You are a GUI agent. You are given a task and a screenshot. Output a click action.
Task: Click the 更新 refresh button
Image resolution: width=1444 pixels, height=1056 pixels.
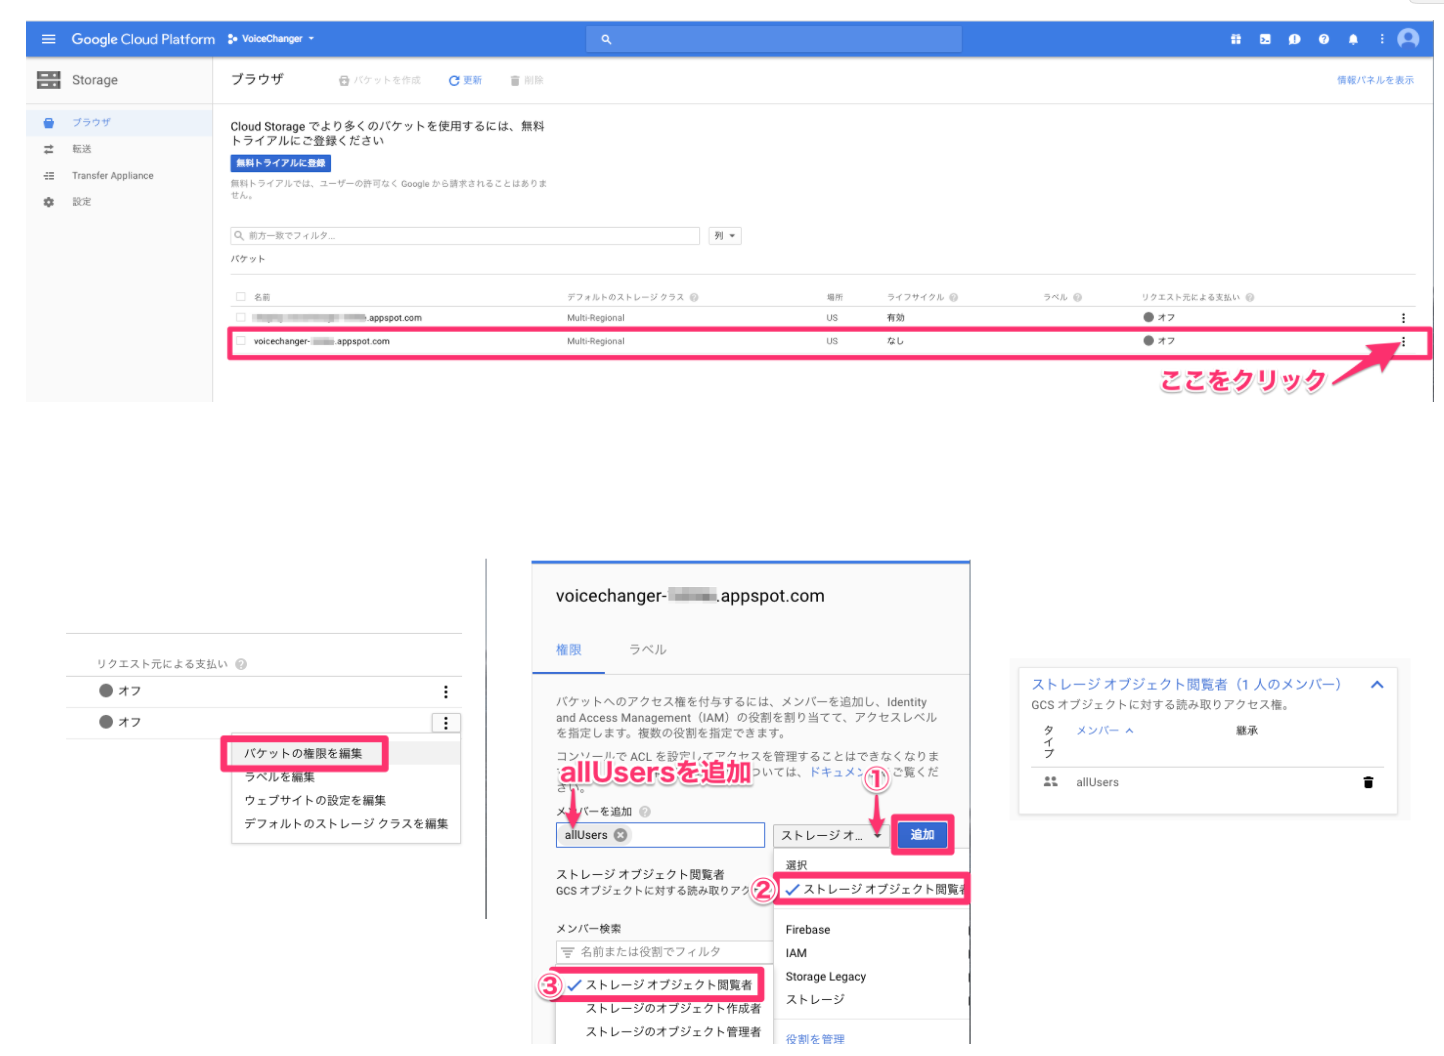tap(465, 80)
